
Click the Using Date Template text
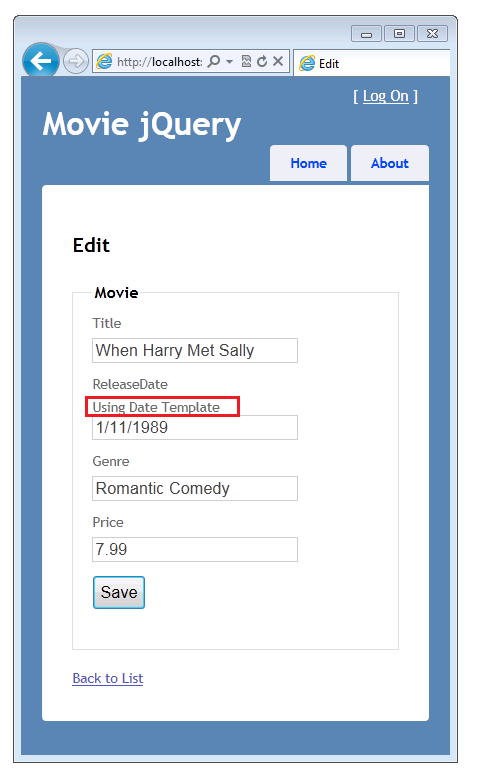(x=156, y=407)
